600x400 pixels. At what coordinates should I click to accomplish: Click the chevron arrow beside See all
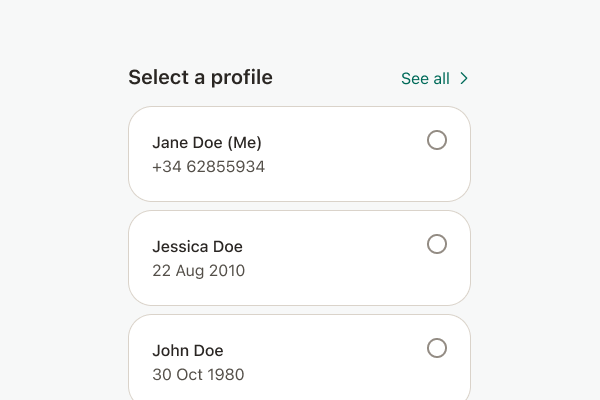[464, 78]
